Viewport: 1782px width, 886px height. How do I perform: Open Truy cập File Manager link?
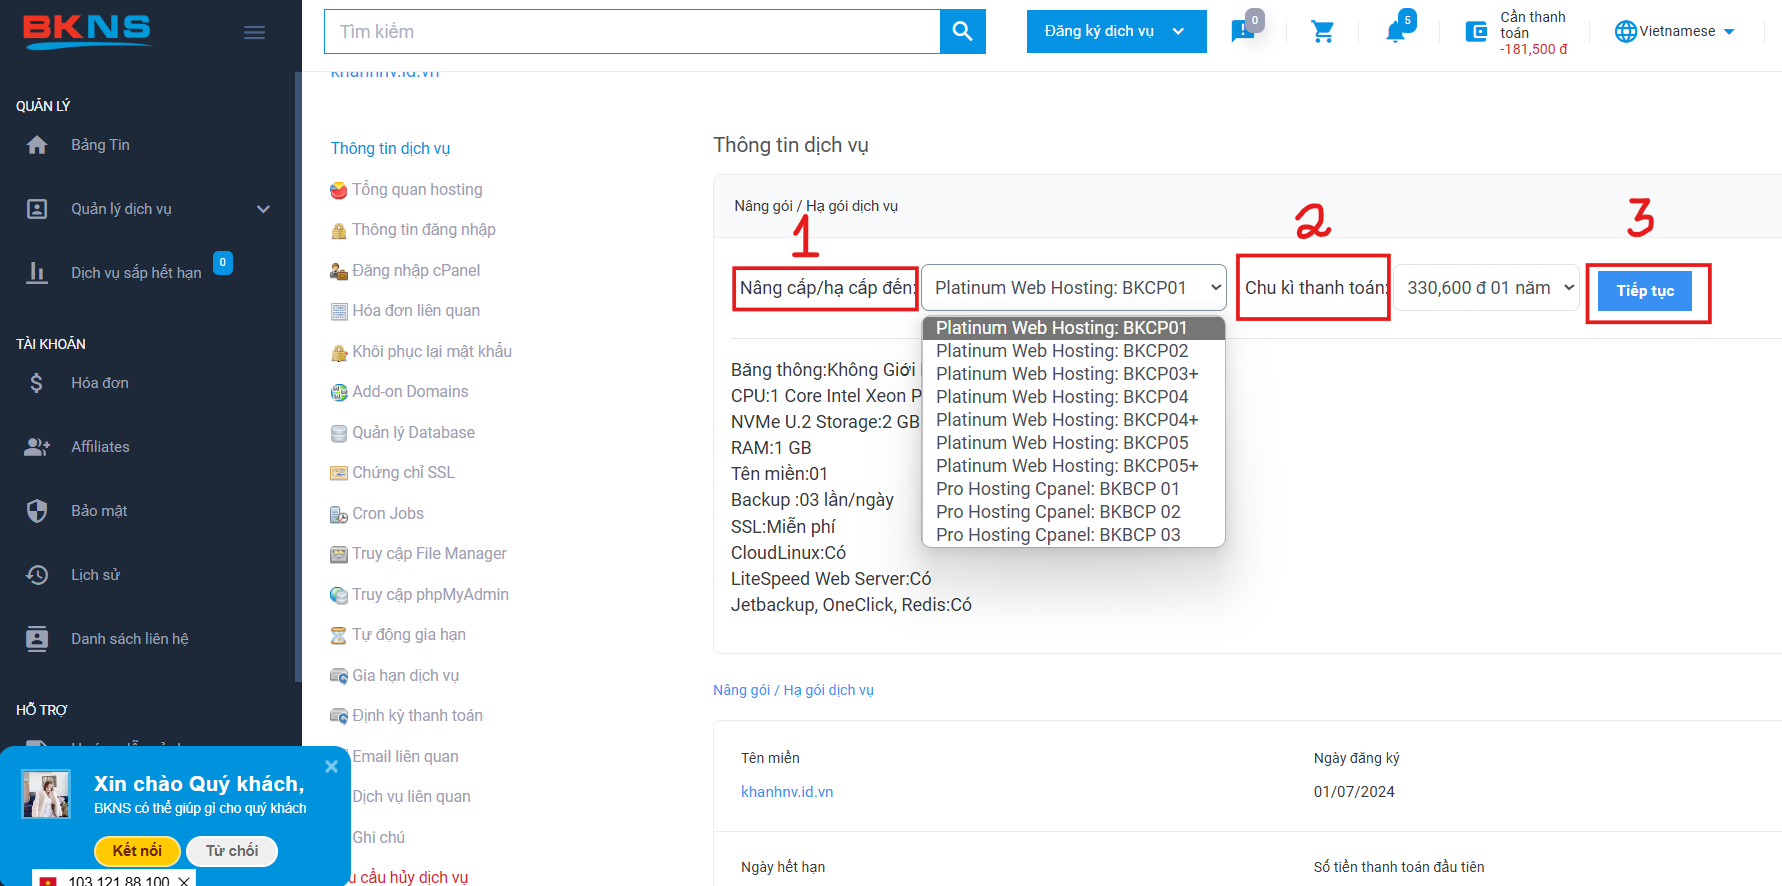click(x=429, y=554)
